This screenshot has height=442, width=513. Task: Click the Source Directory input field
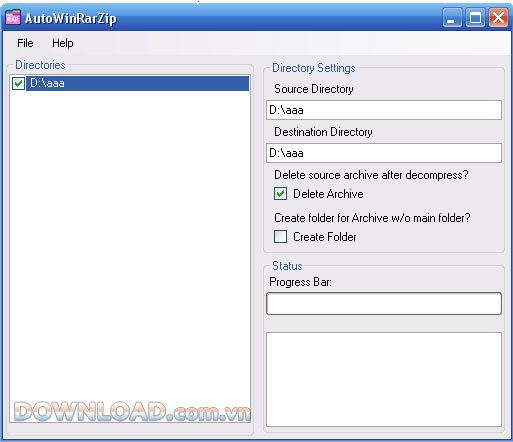[384, 110]
